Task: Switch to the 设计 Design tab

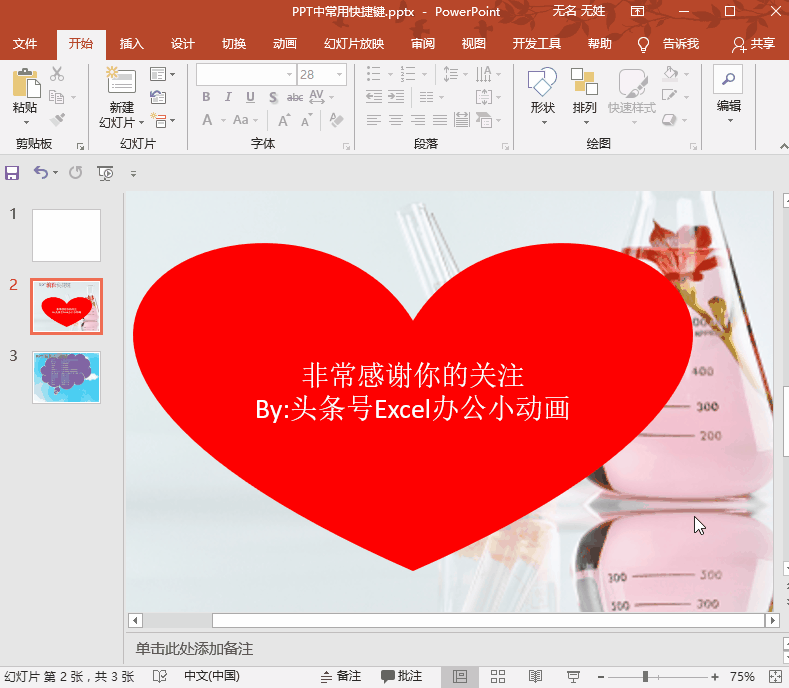Action: pyautogui.click(x=182, y=44)
